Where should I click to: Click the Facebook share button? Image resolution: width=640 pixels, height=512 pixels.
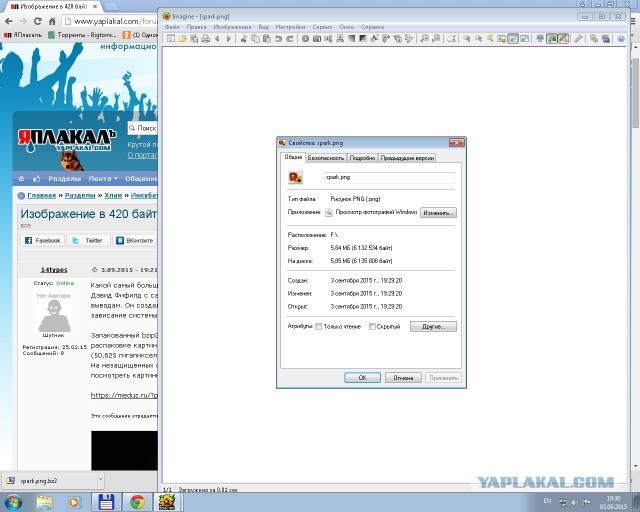tap(42, 240)
